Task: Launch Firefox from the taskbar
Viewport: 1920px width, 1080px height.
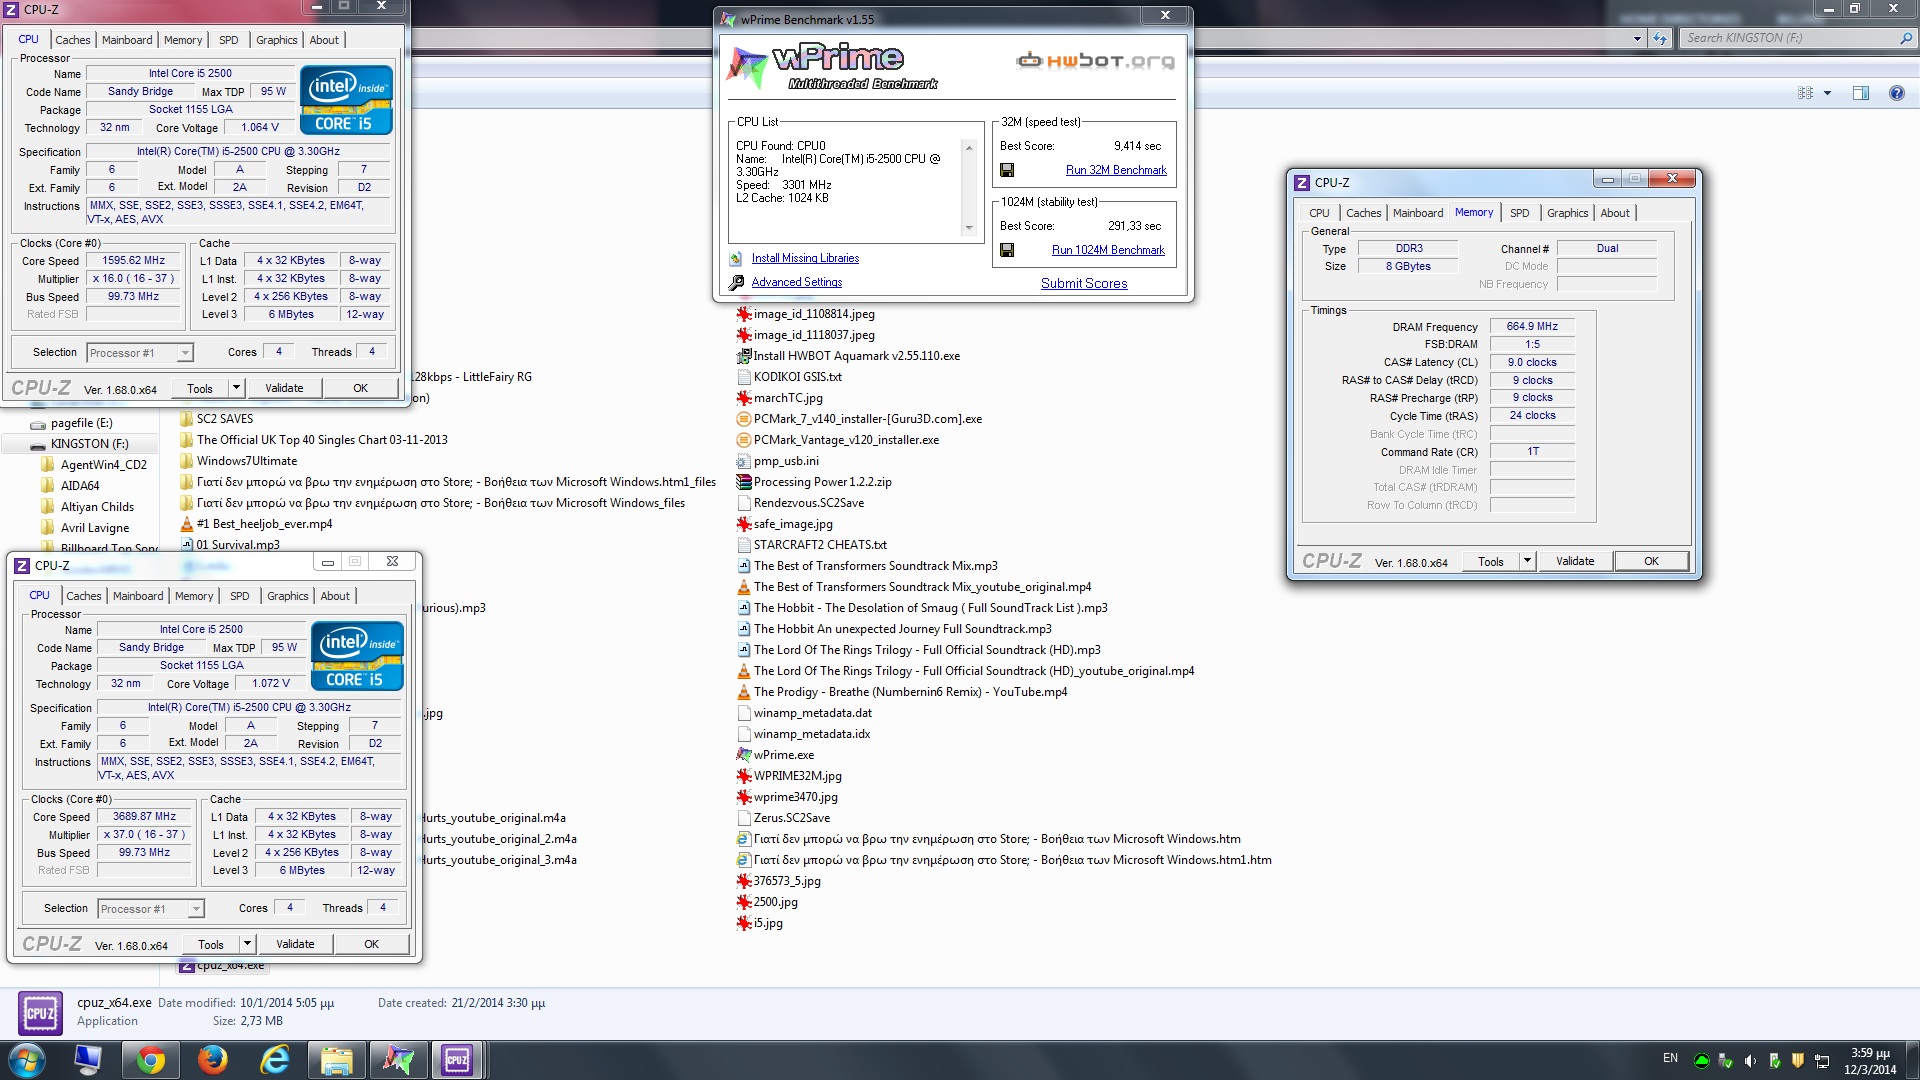Action: (212, 1060)
